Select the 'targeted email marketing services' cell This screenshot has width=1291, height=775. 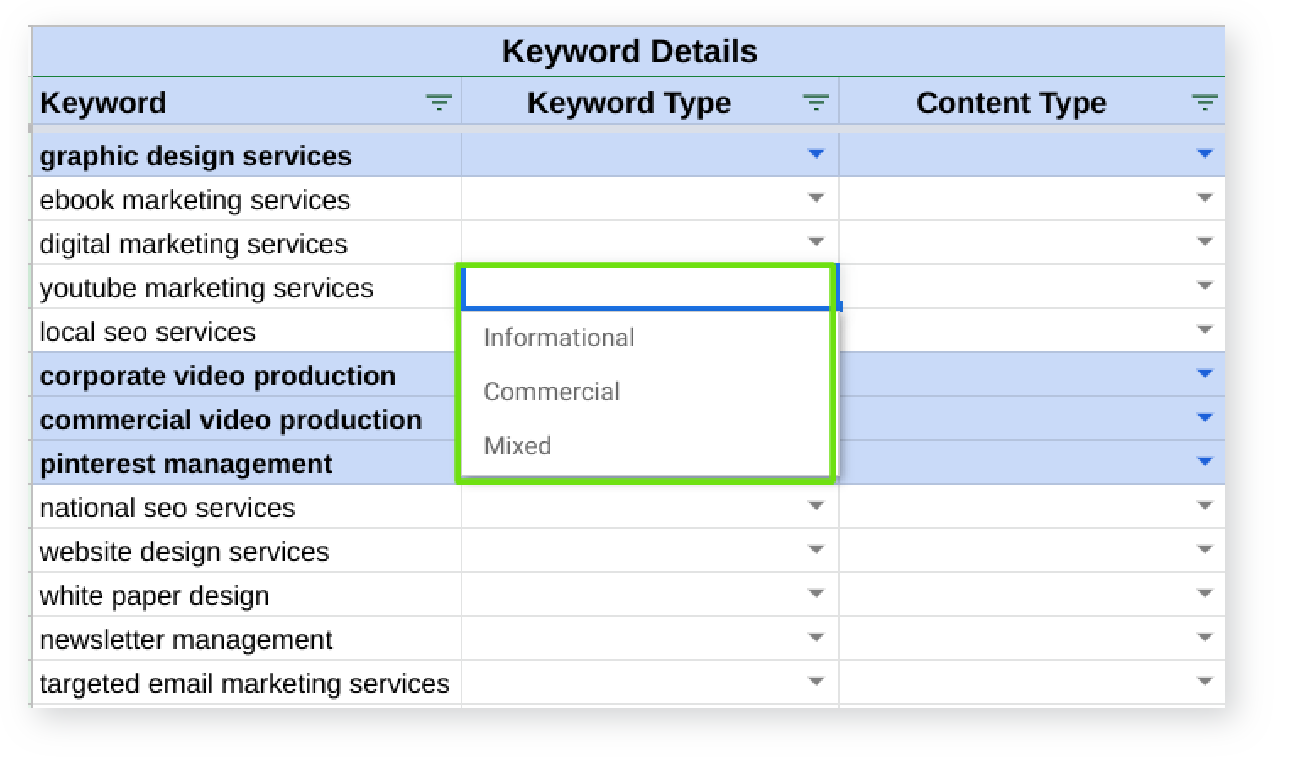245,684
